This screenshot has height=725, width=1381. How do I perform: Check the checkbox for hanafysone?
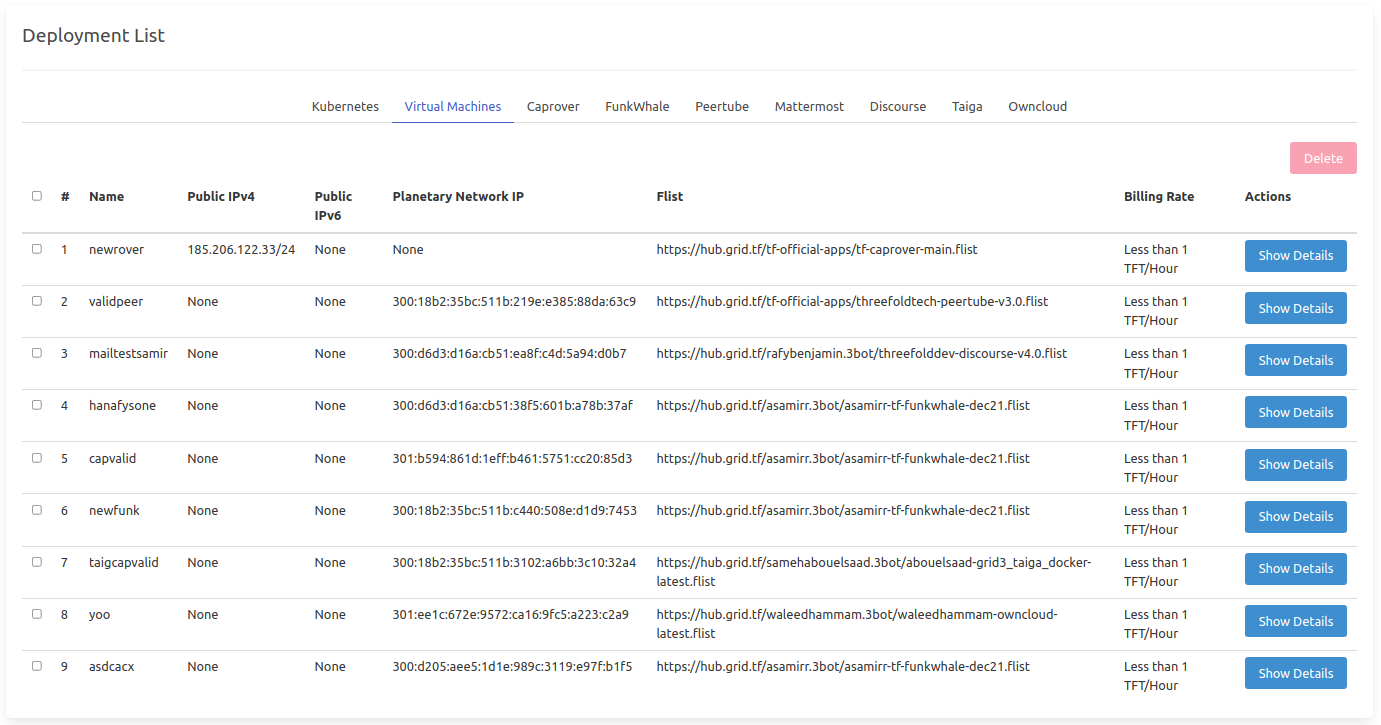click(x=37, y=405)
